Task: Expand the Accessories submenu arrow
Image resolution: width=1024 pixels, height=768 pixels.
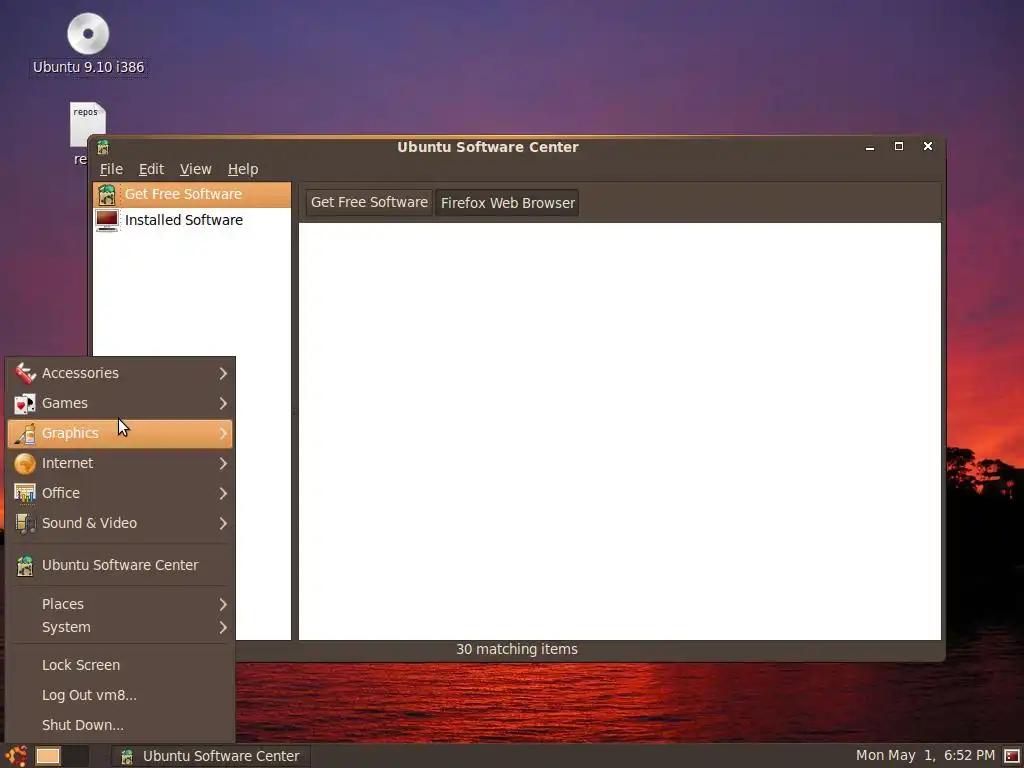Action: coord(223,373)
